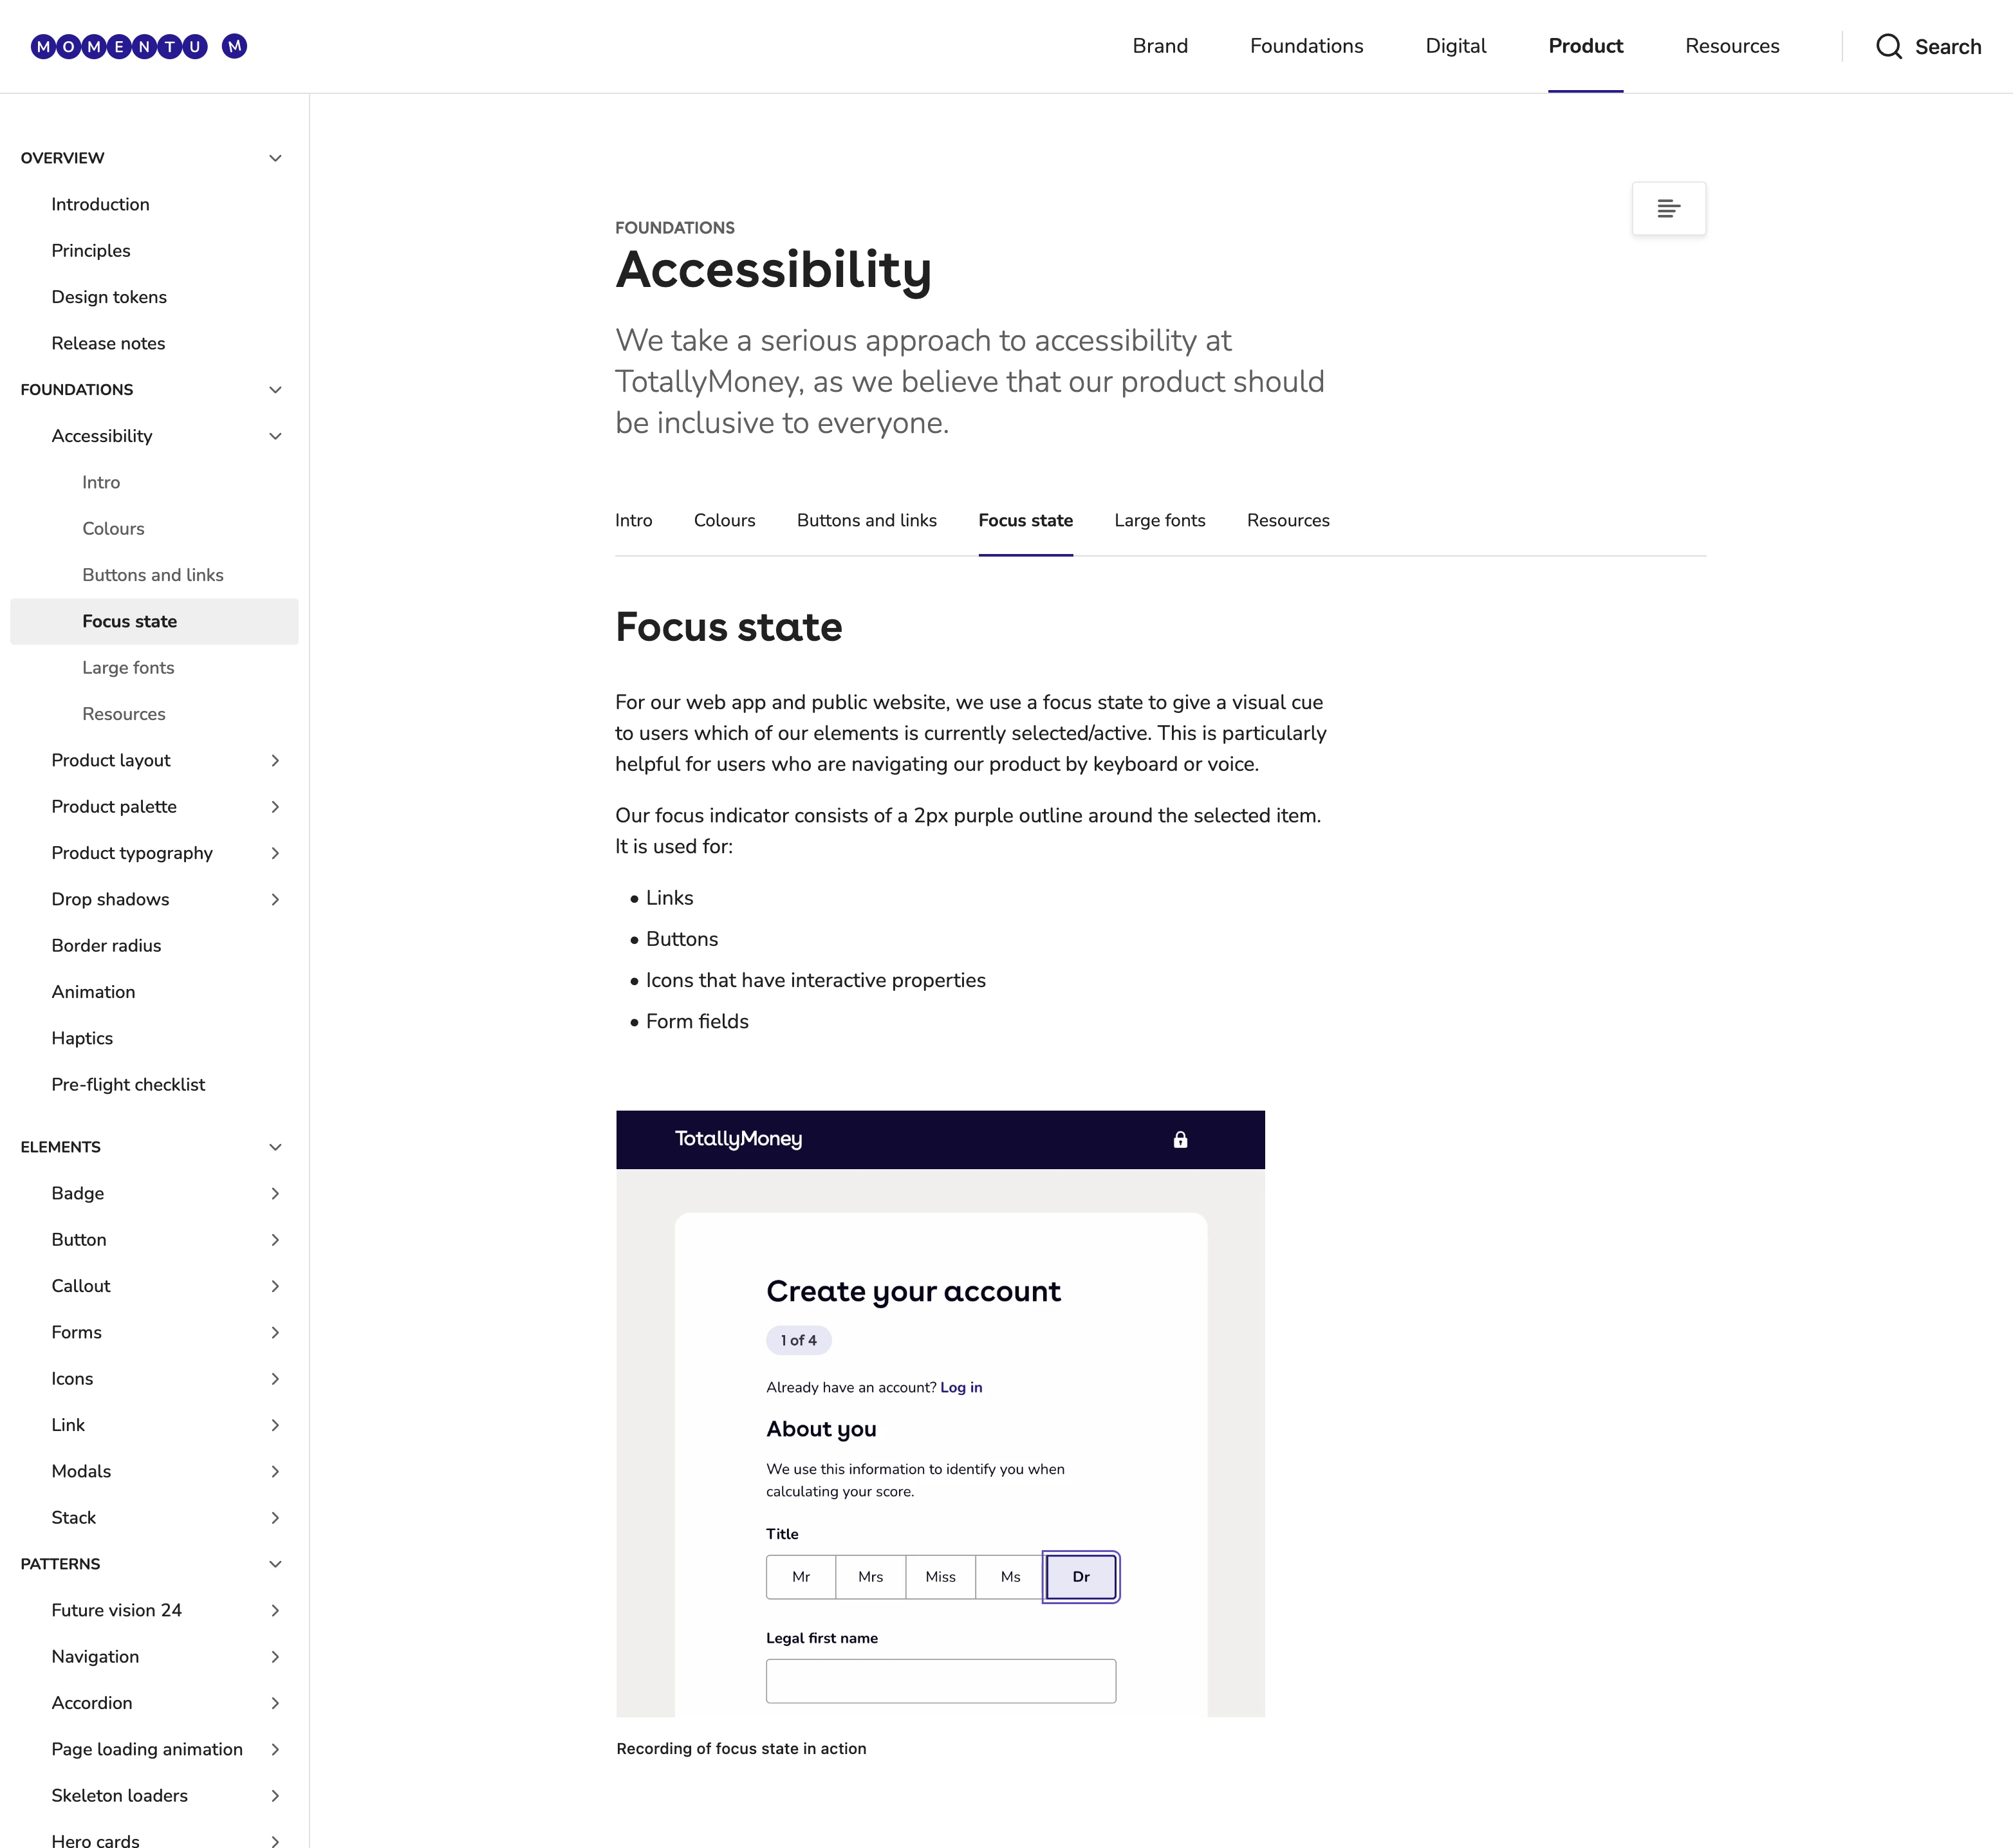Image resolution: width=2013 pixels, height=1848 pixels.
Task: Click the padlock icon in TotallyMoney header
Action: [1180, 1140]
